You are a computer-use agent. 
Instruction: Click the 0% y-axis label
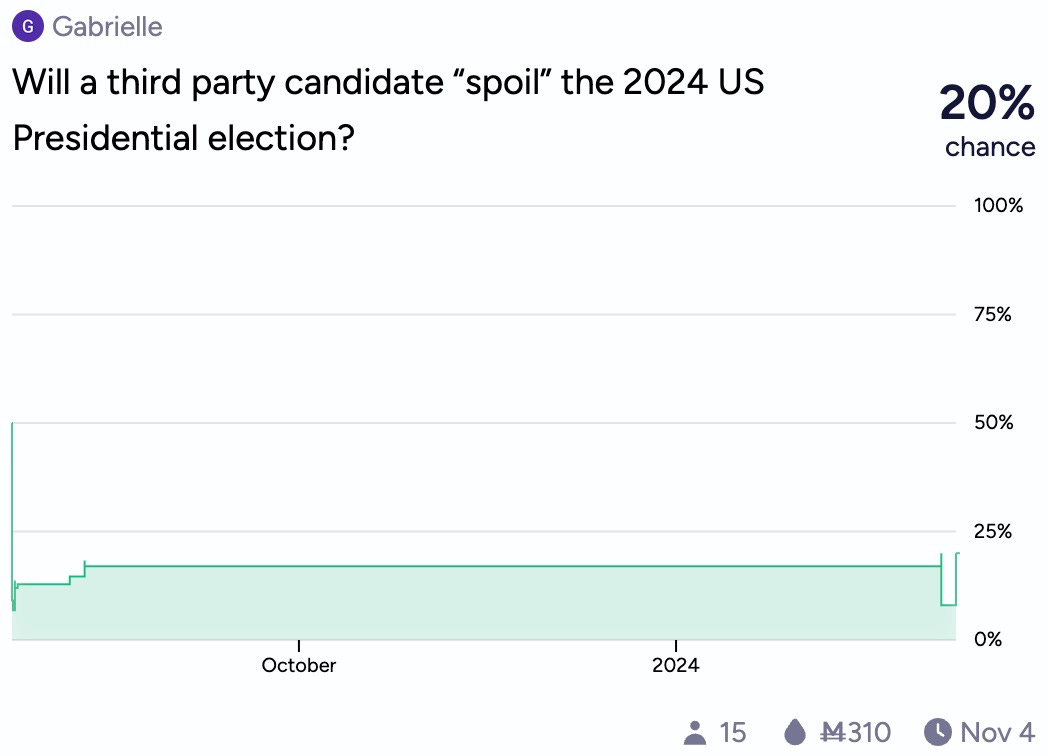tap(988, 639)
